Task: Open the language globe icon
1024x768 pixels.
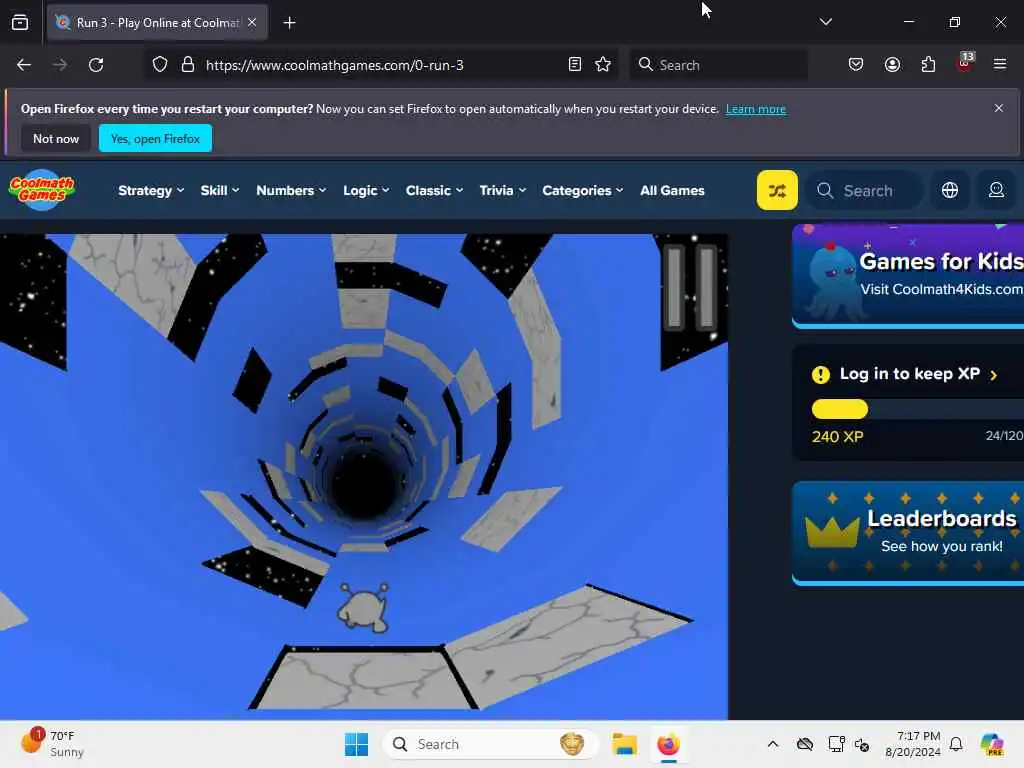Action: (x=950, y=190)
